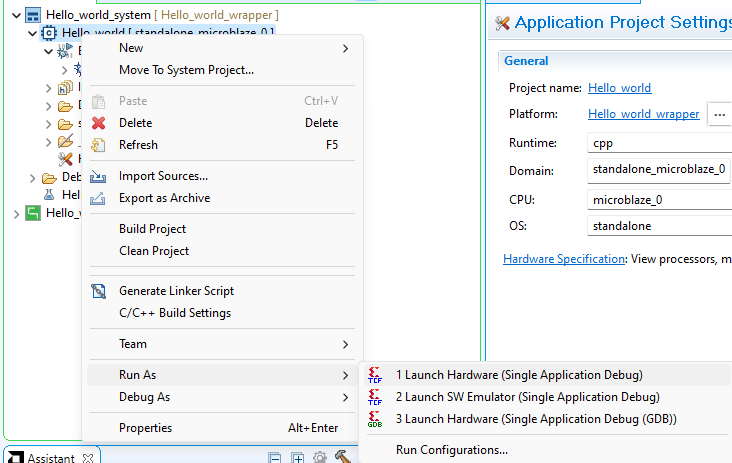Click the Export as Archive icon
Screen dimensions: 732x463
coord(98,198)
